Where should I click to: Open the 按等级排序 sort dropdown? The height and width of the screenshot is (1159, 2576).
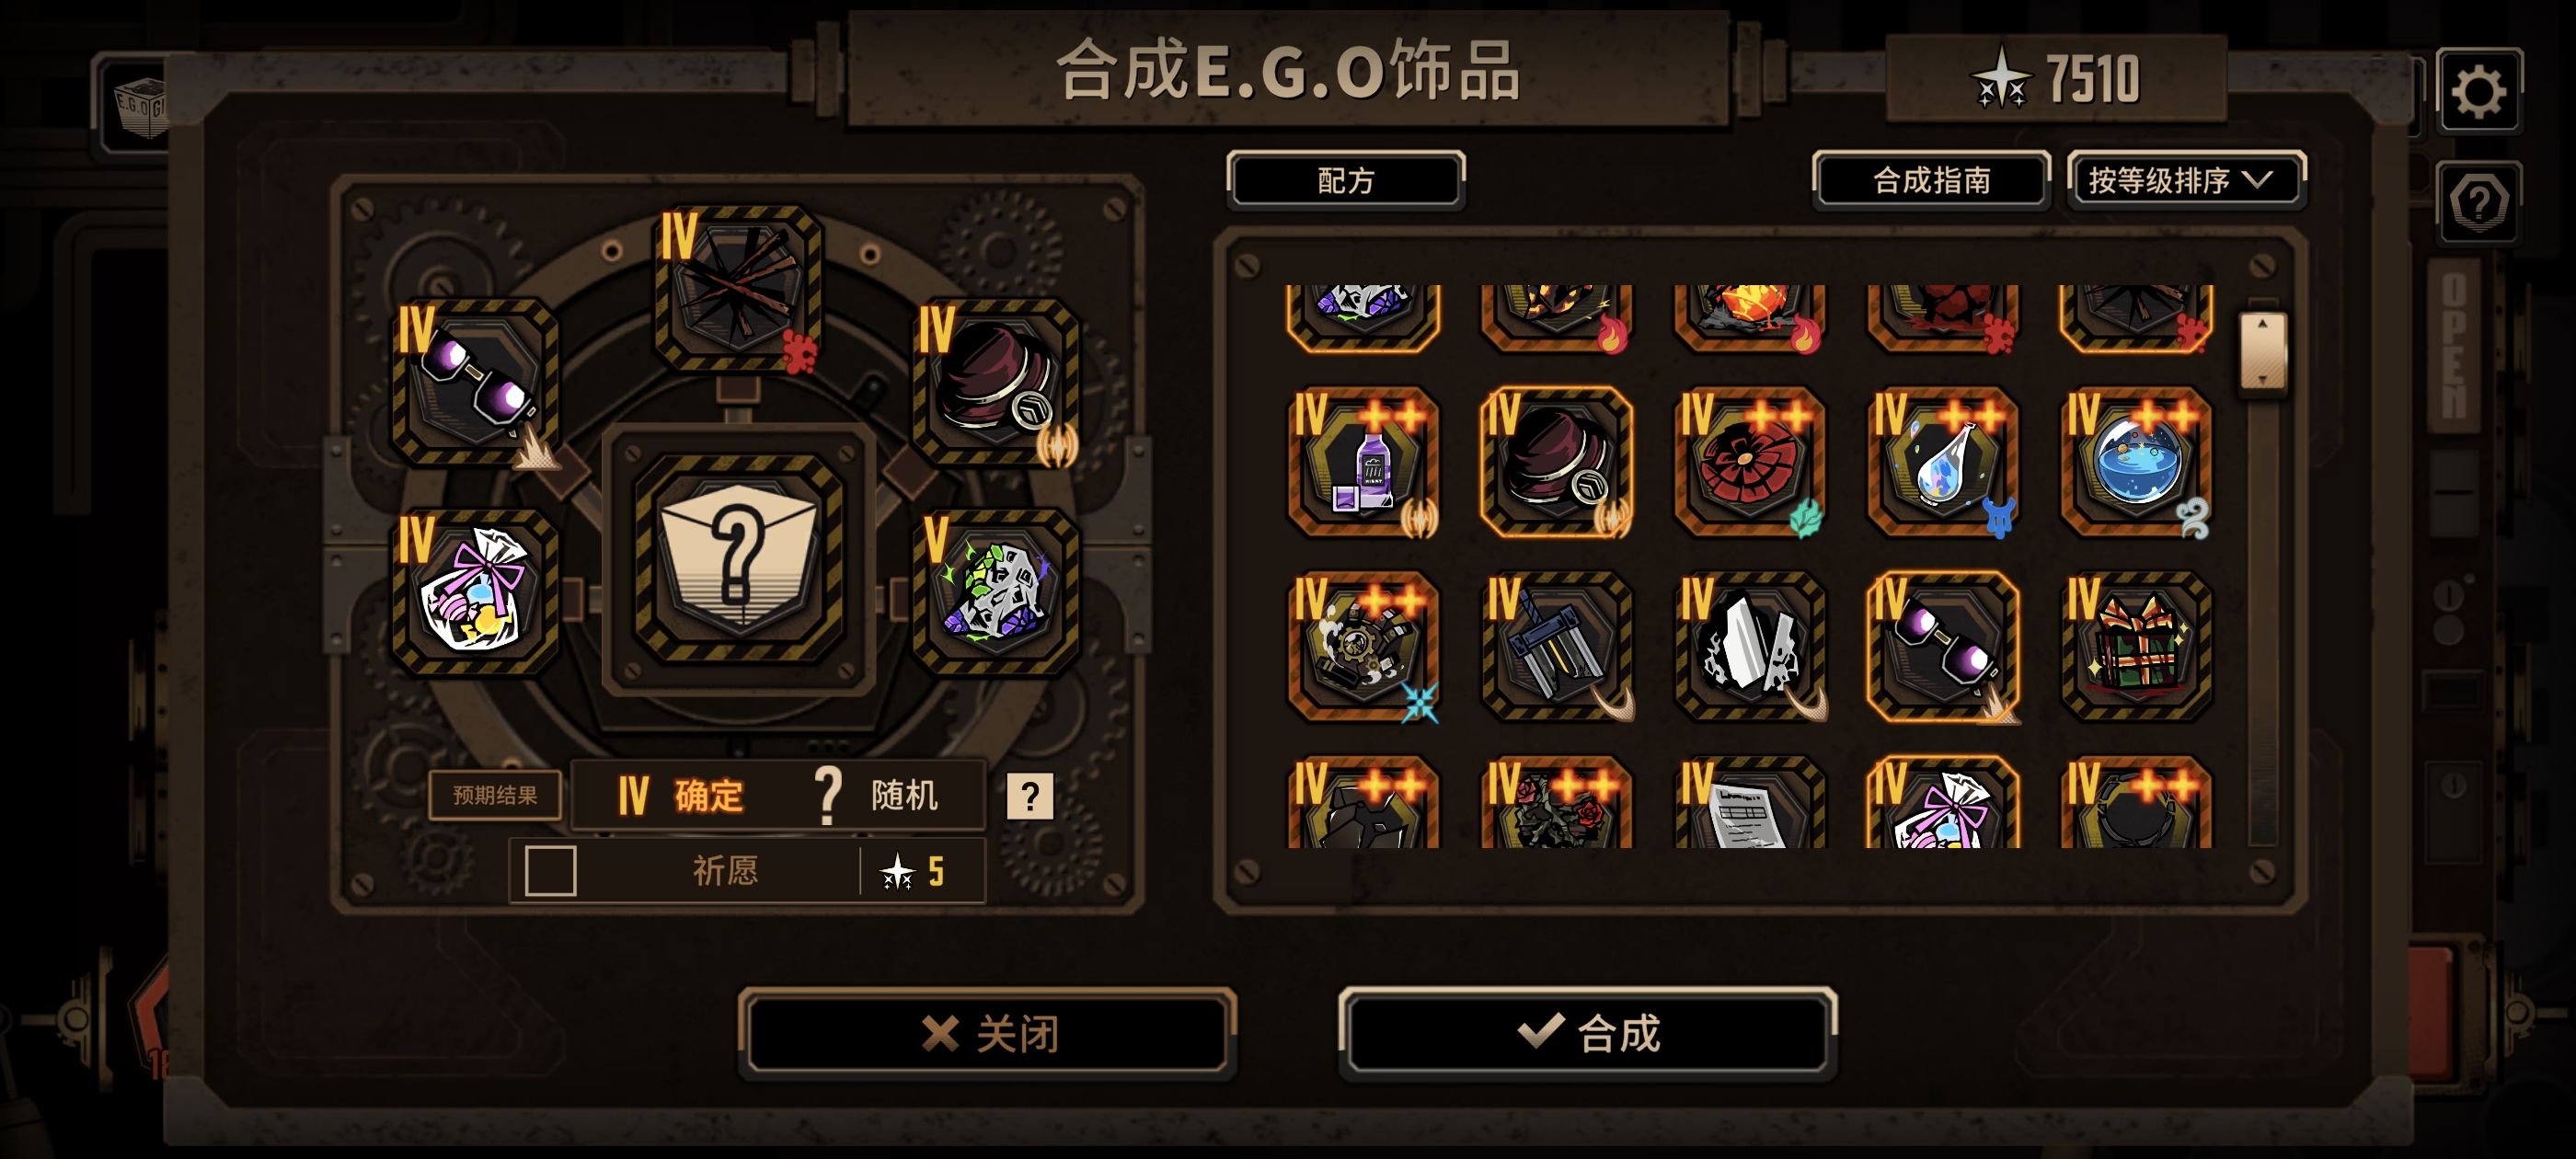(x=2186, y=180)
